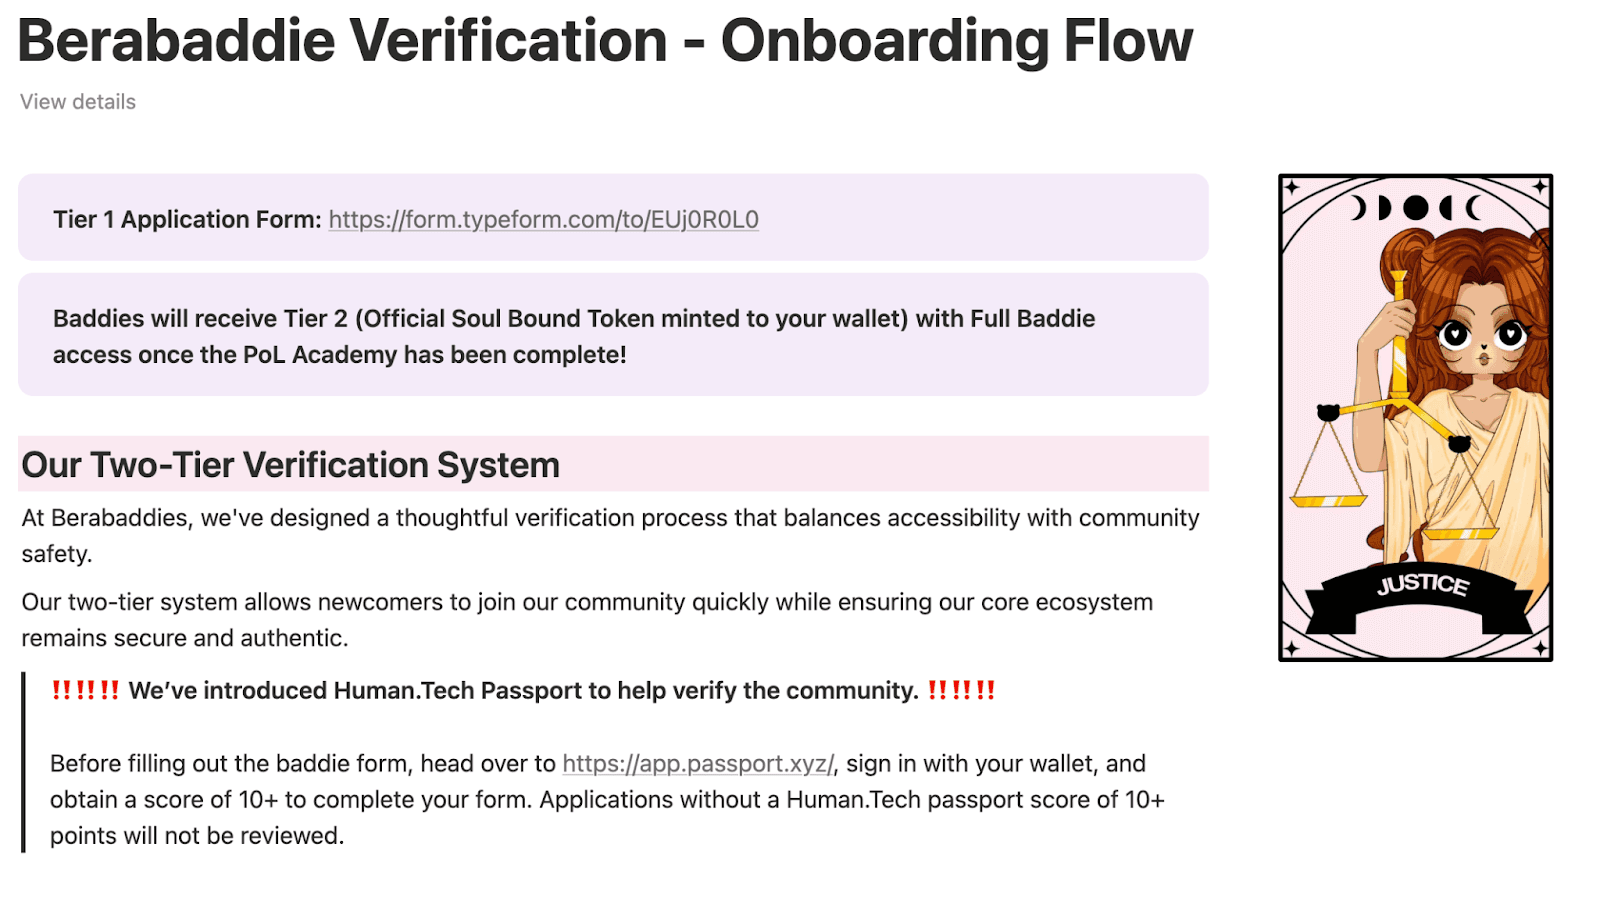Click the Berabaddie Verification page title
The width and height of the screenshot is (1600, 912).
click(x=605, y=41)
